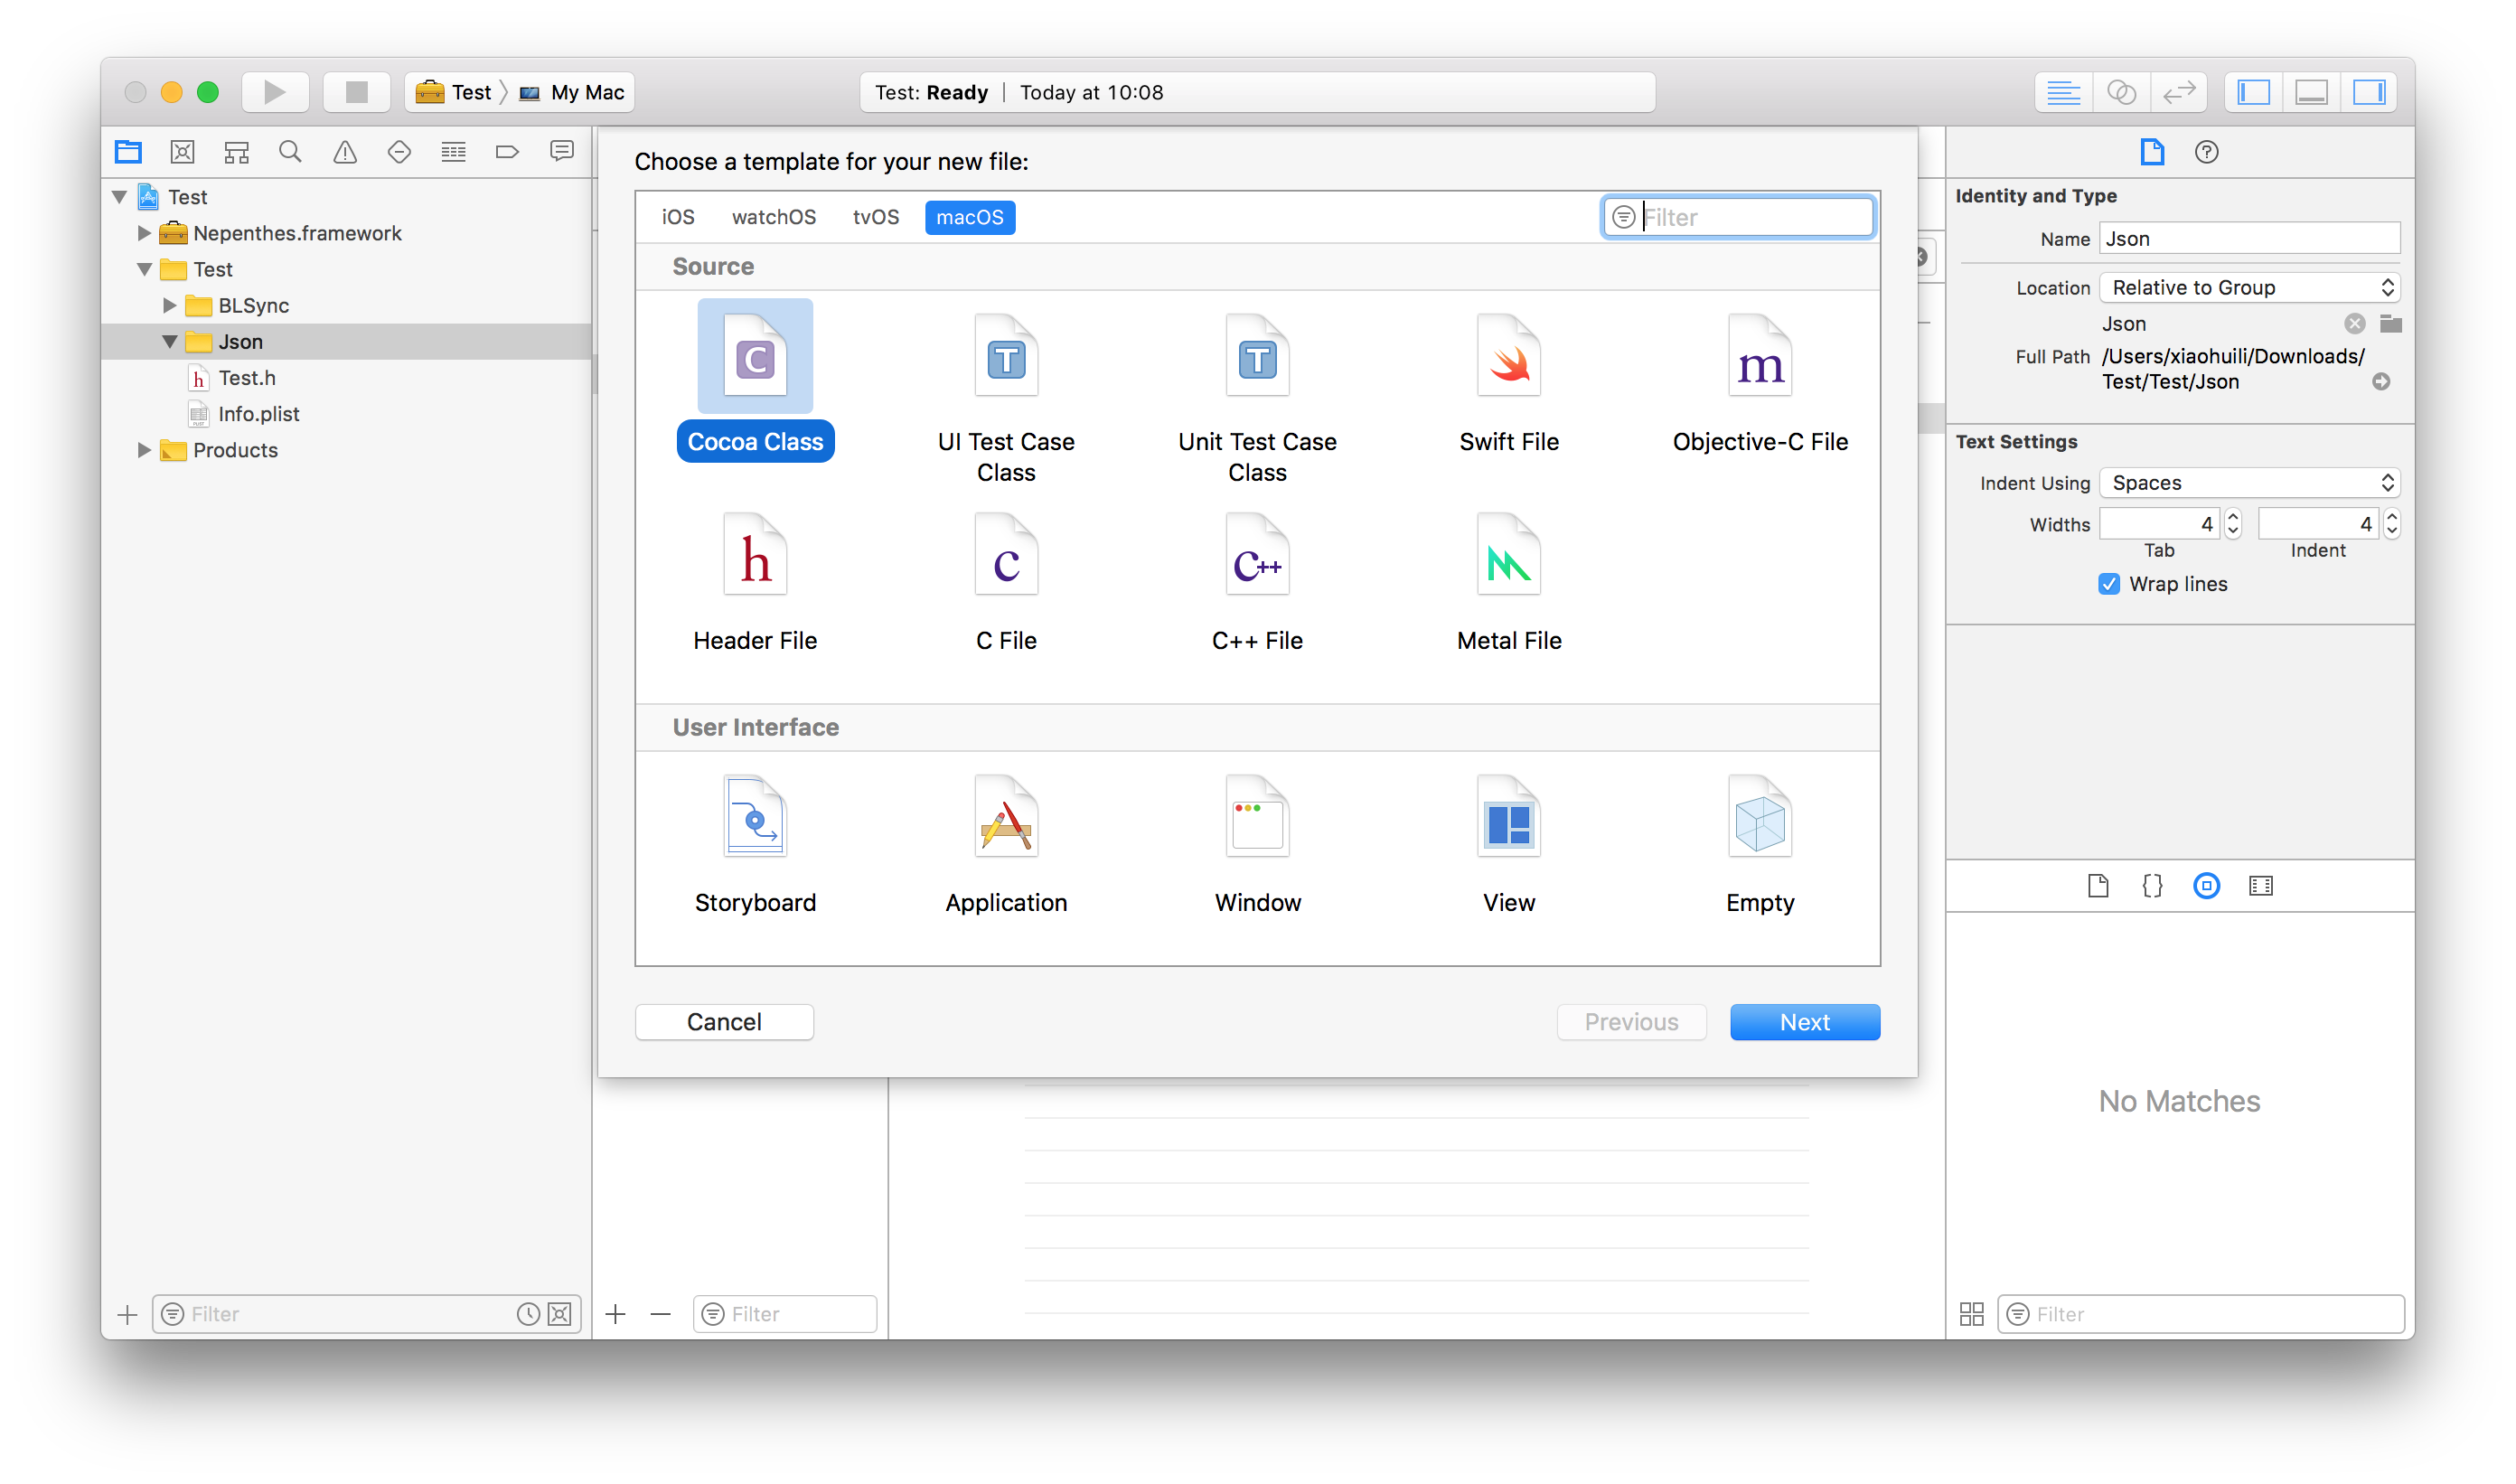This screenshot has width=2516, height=1484.
Task: Open the File Template library
Action: click(2098, 886)
